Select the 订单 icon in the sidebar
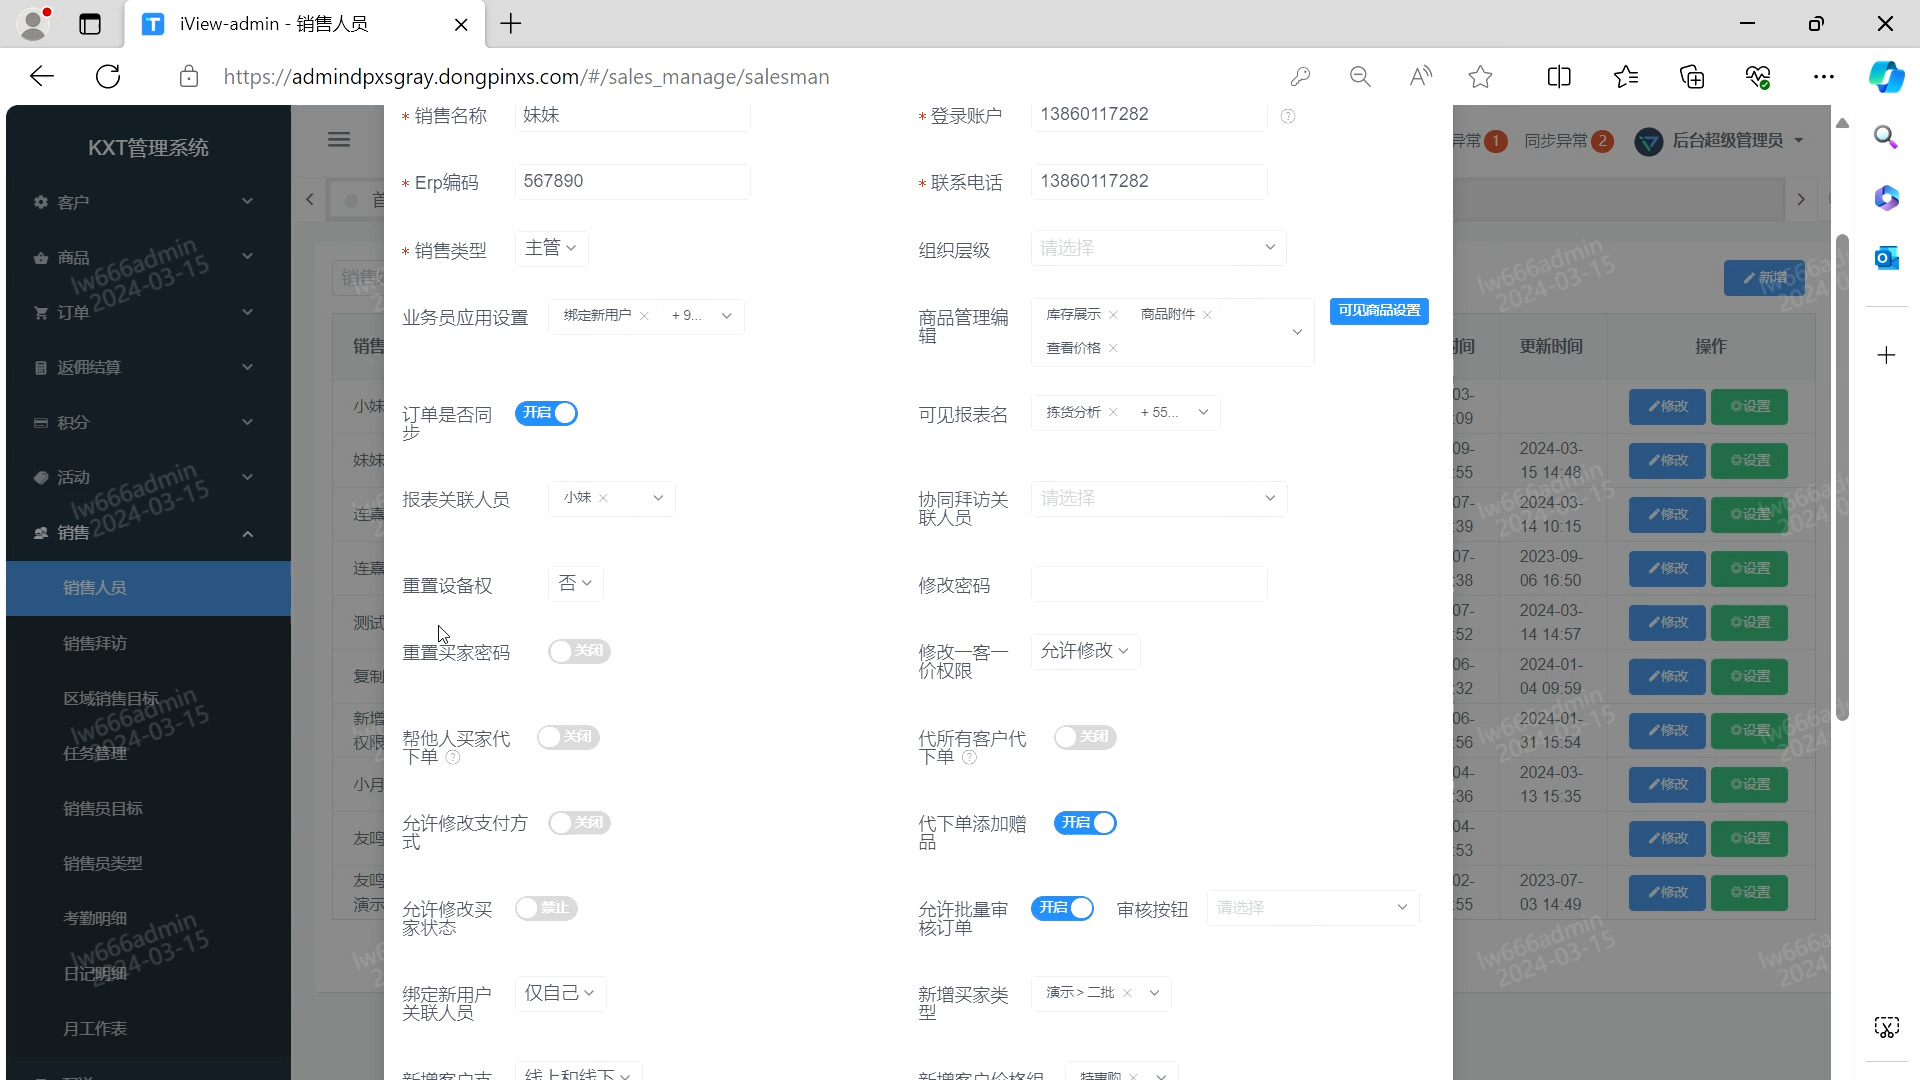Screen dimensions: 1920x1080 tap(39, 312)
